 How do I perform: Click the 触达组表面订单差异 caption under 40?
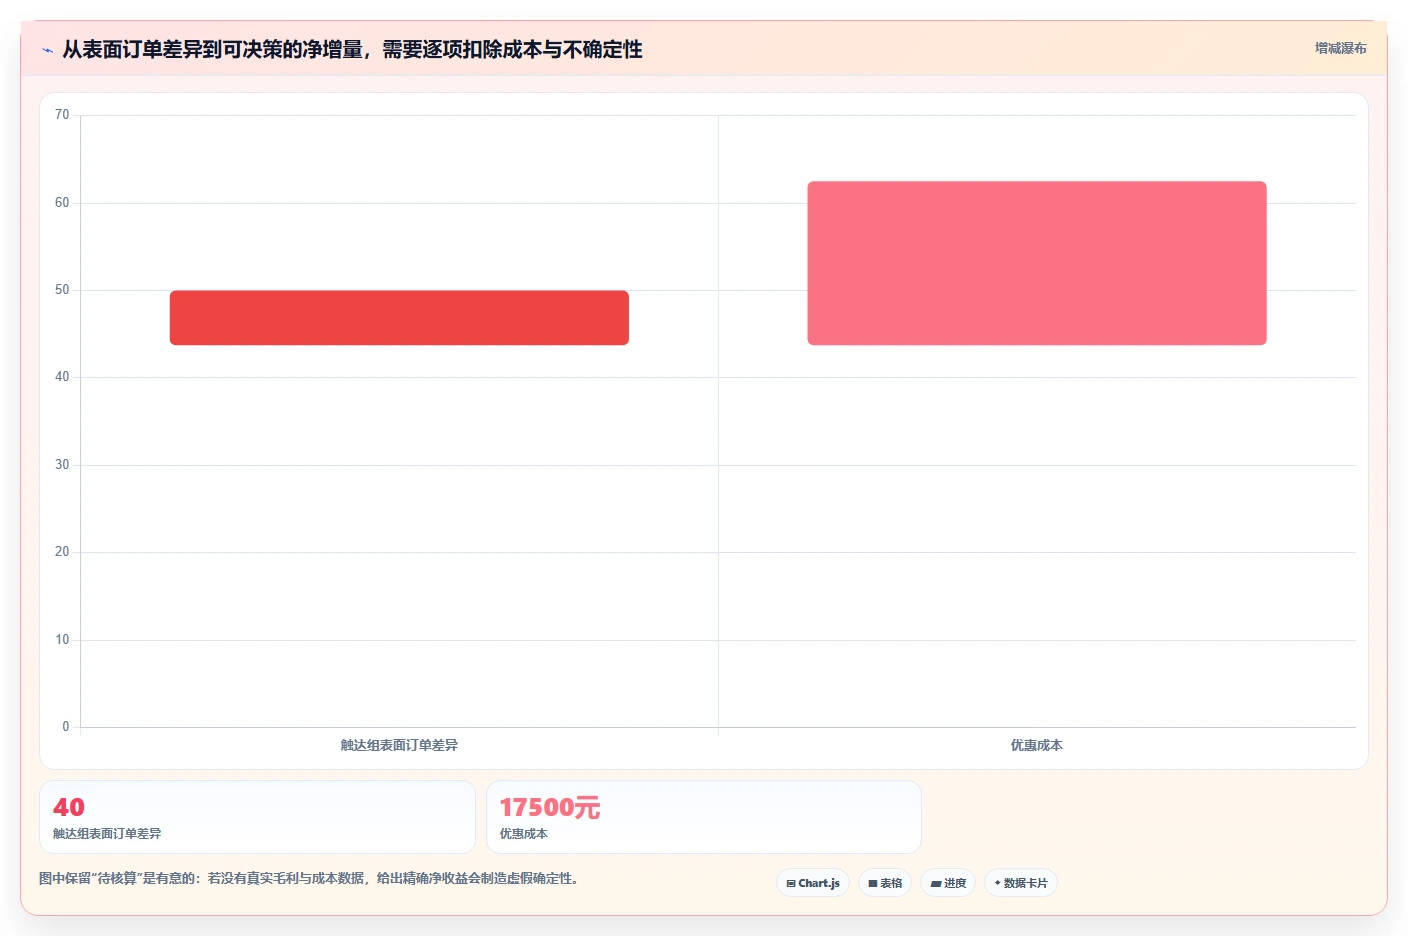coord(107,833)
